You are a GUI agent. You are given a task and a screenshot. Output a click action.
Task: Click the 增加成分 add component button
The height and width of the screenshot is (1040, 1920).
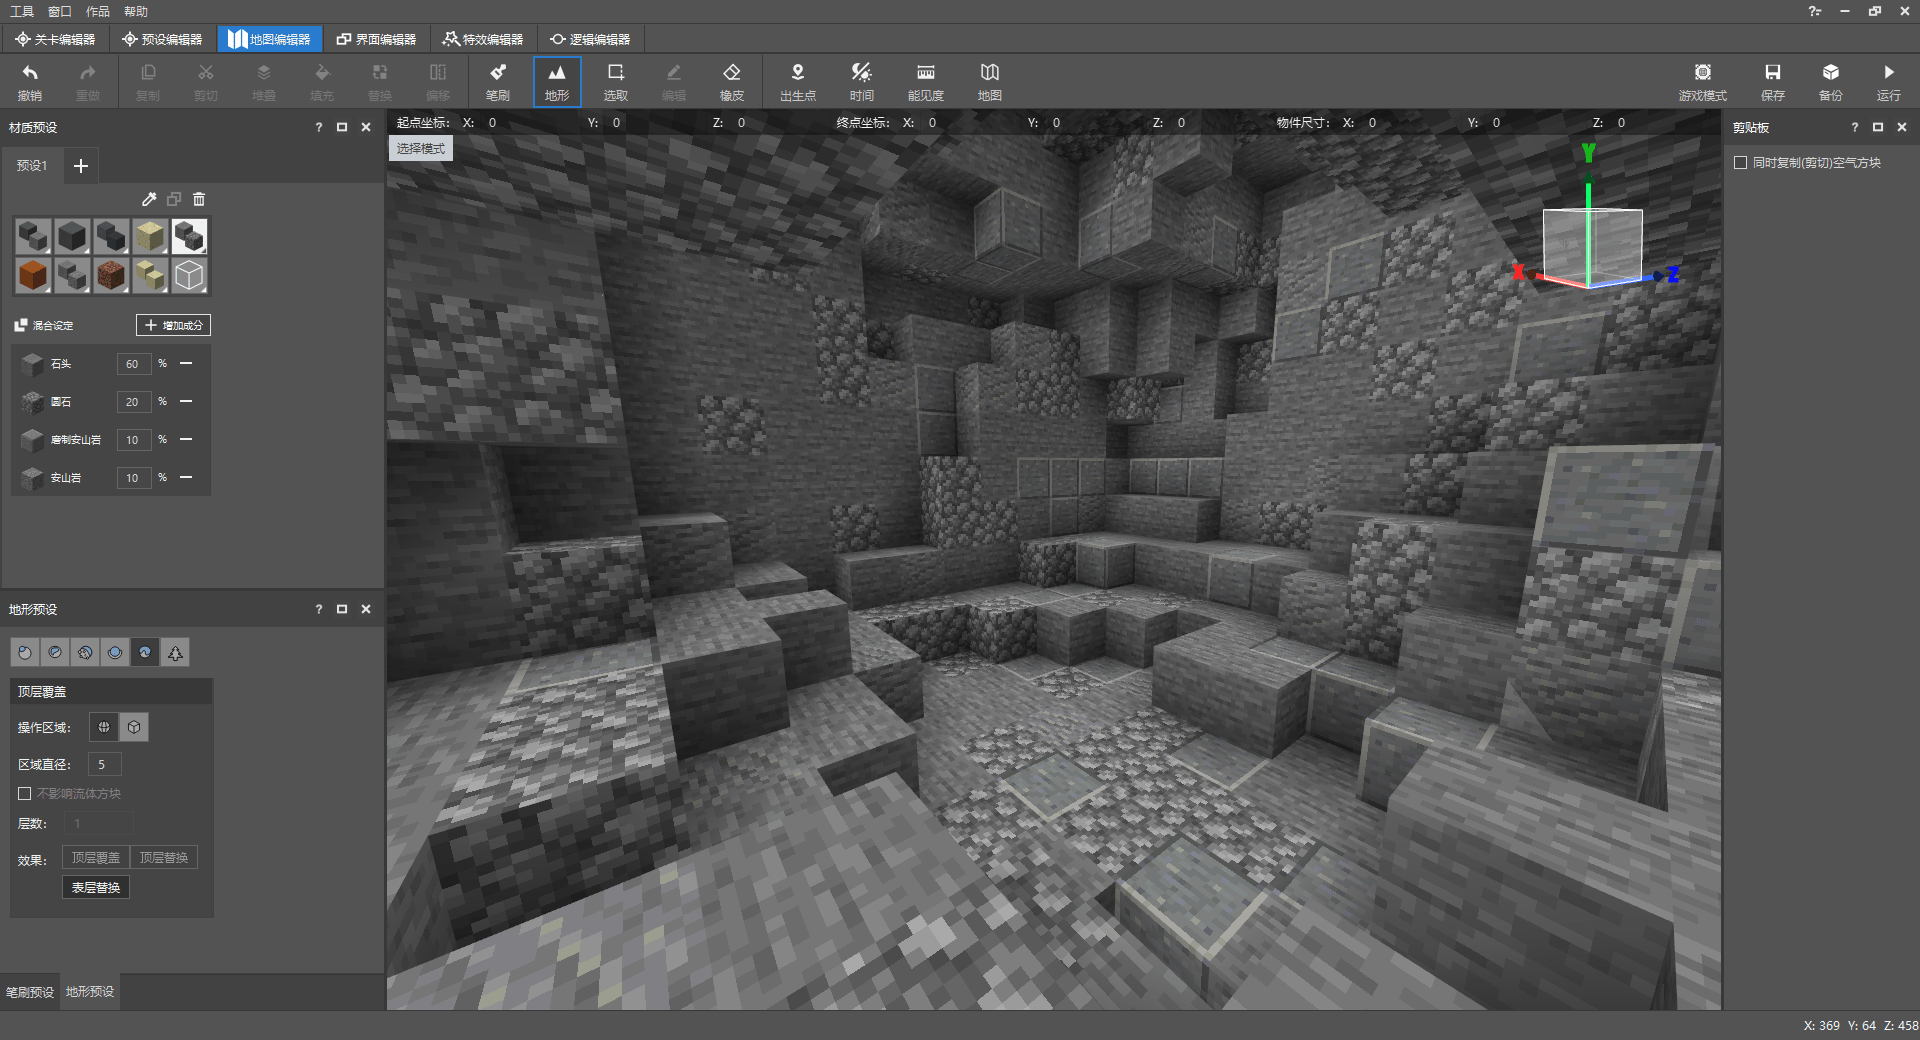click(x=174, y=325)
